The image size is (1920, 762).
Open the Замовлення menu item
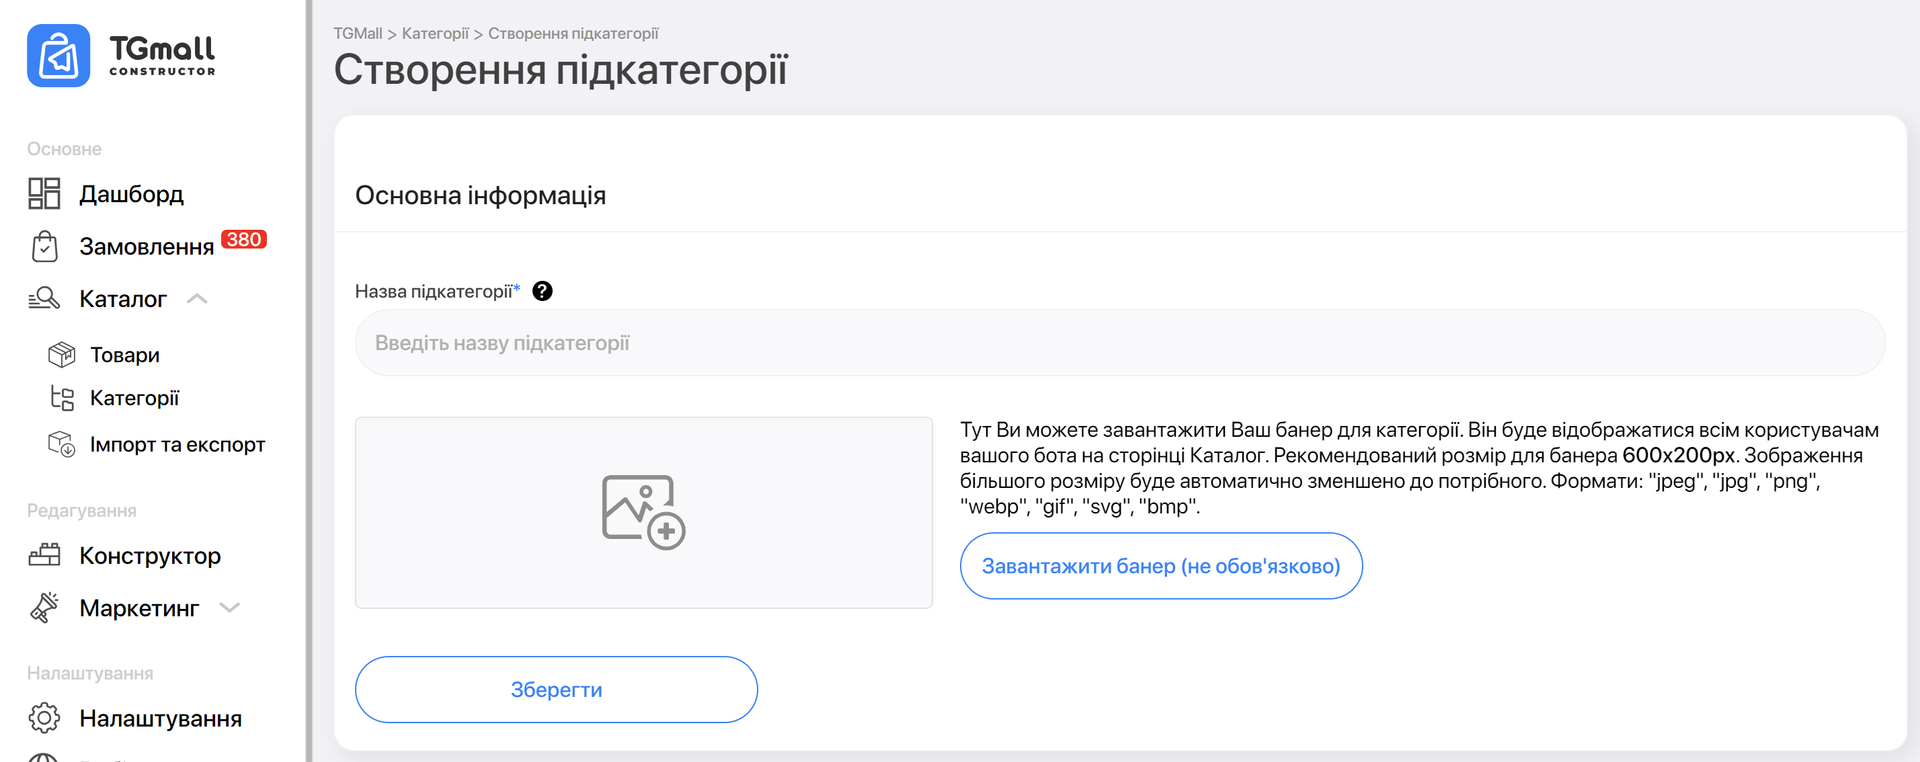pyautogui.click(x=146, y=247)
